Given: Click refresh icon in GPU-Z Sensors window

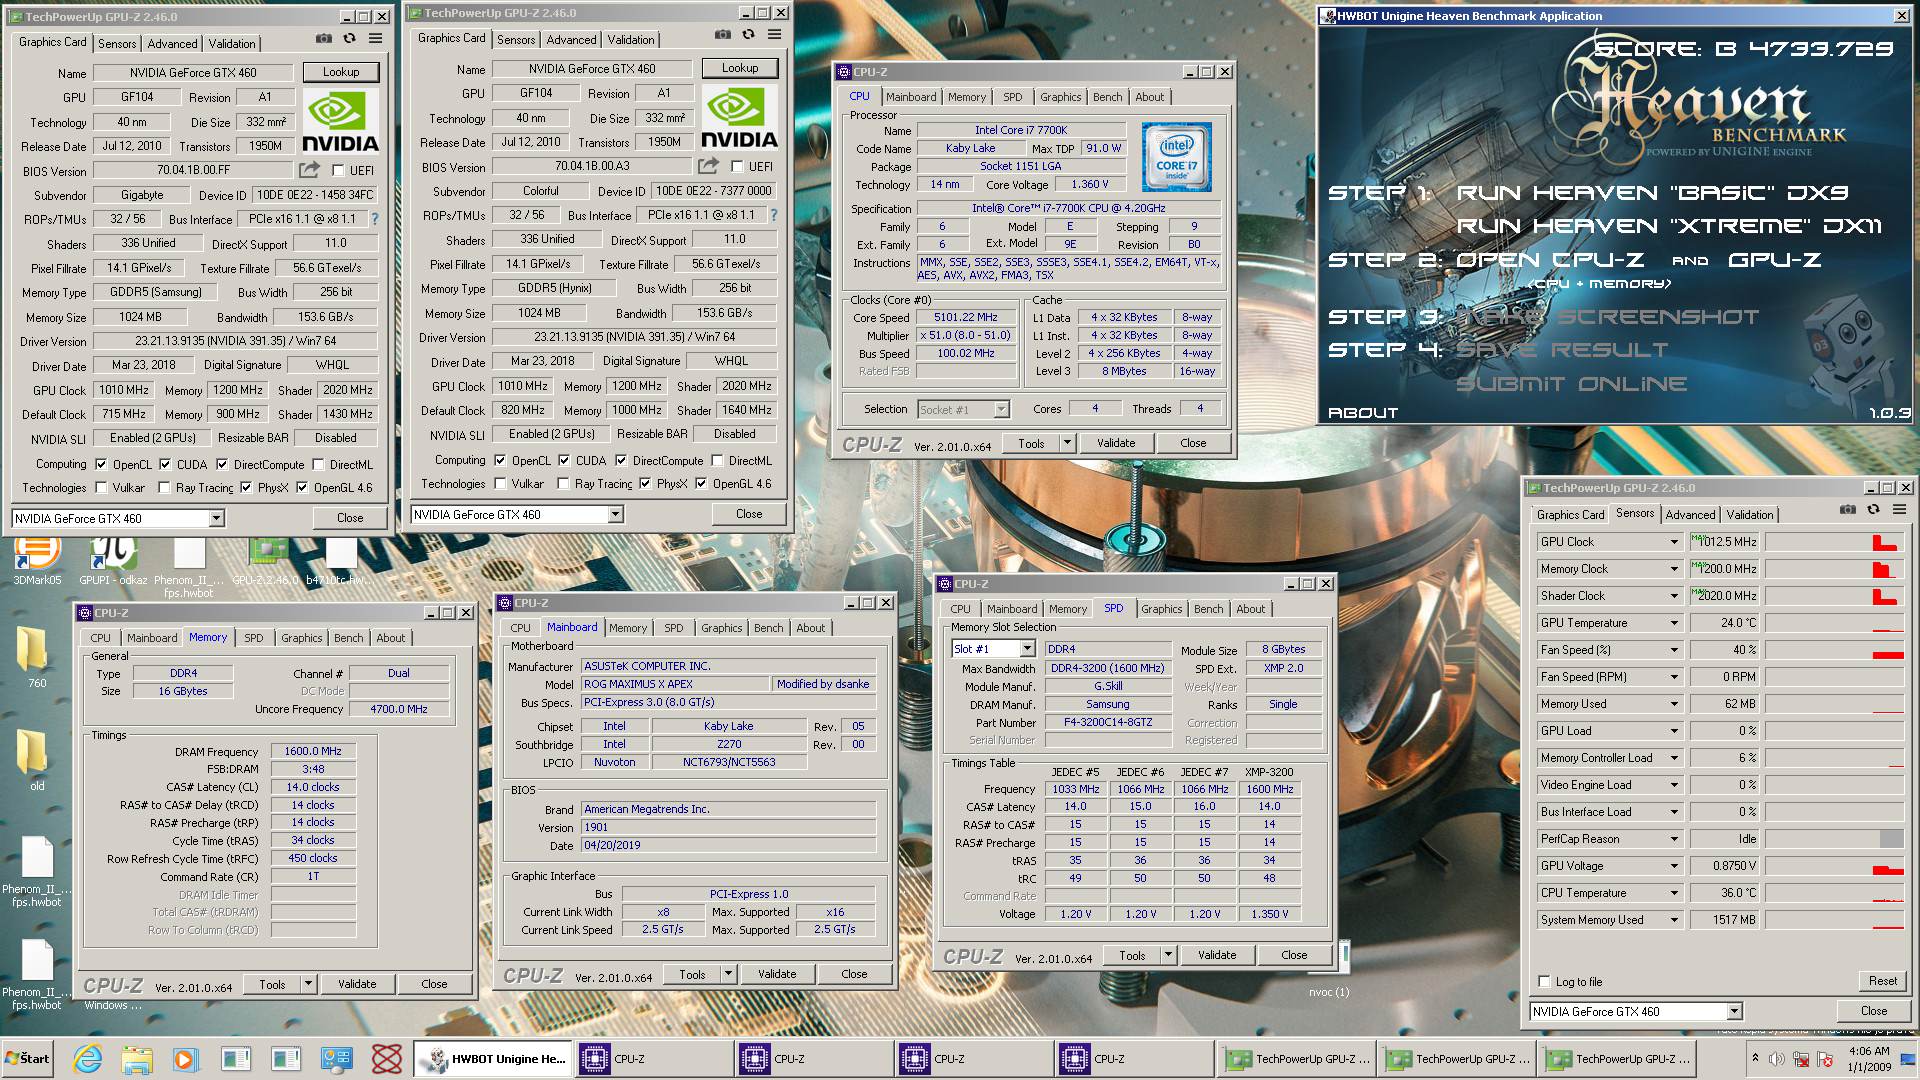Looking at the screenshot, I should point(1873,510).
